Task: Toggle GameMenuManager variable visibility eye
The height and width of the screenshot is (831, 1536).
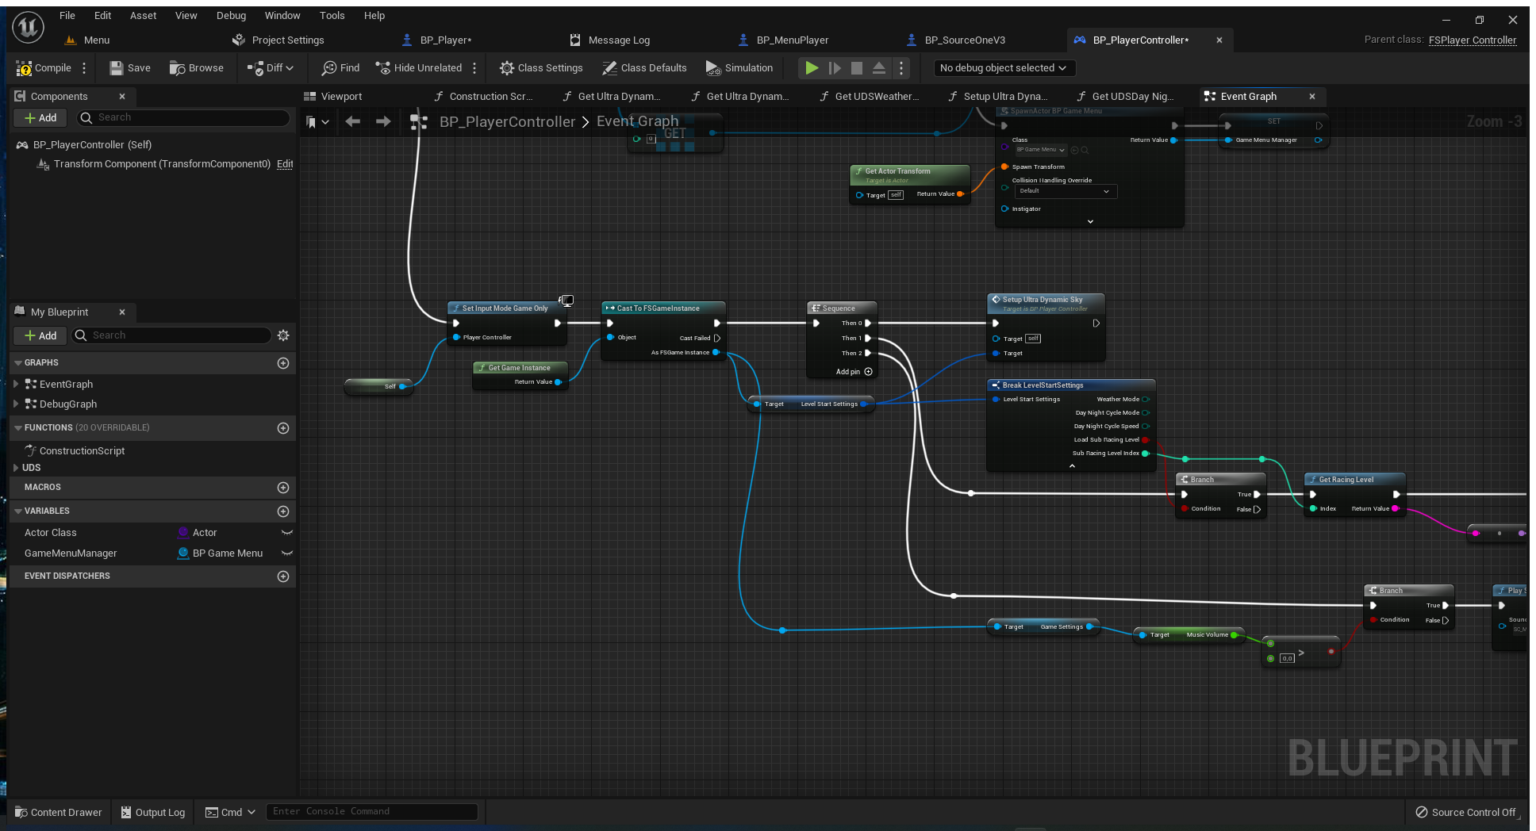Action: click(x=287, y=553)
